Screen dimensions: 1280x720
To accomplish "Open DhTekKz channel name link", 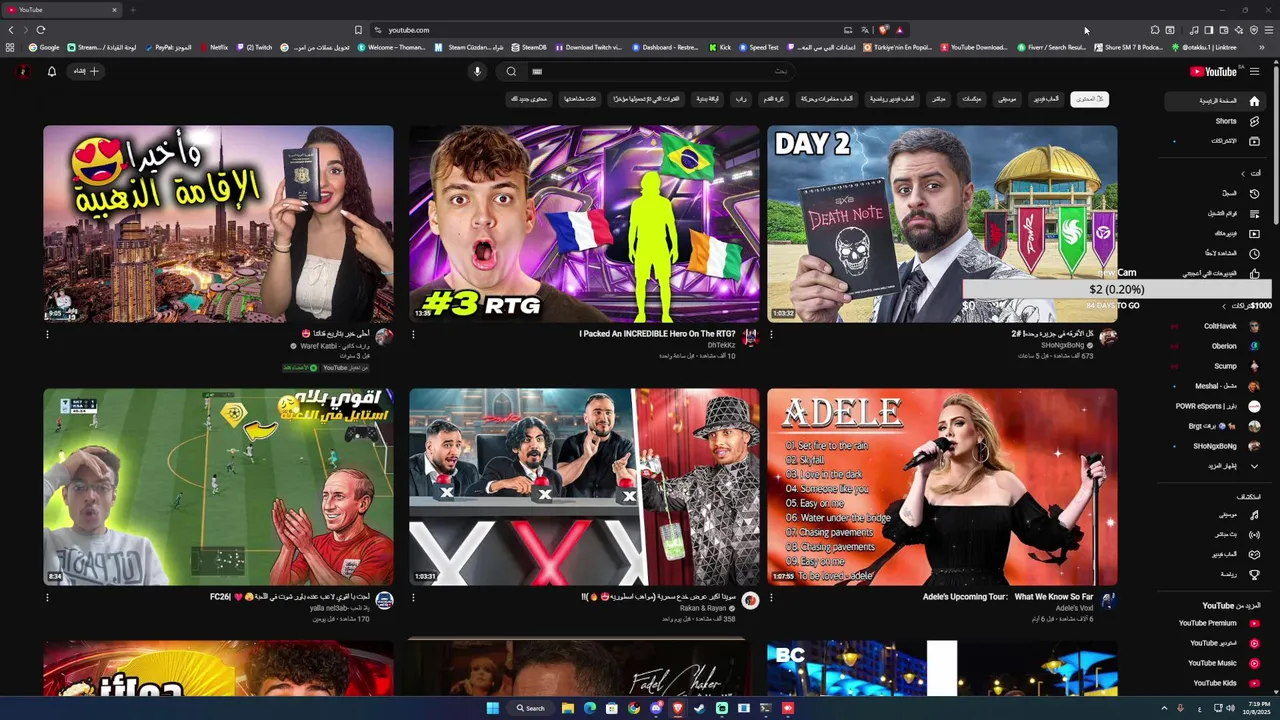I will 721,345.
